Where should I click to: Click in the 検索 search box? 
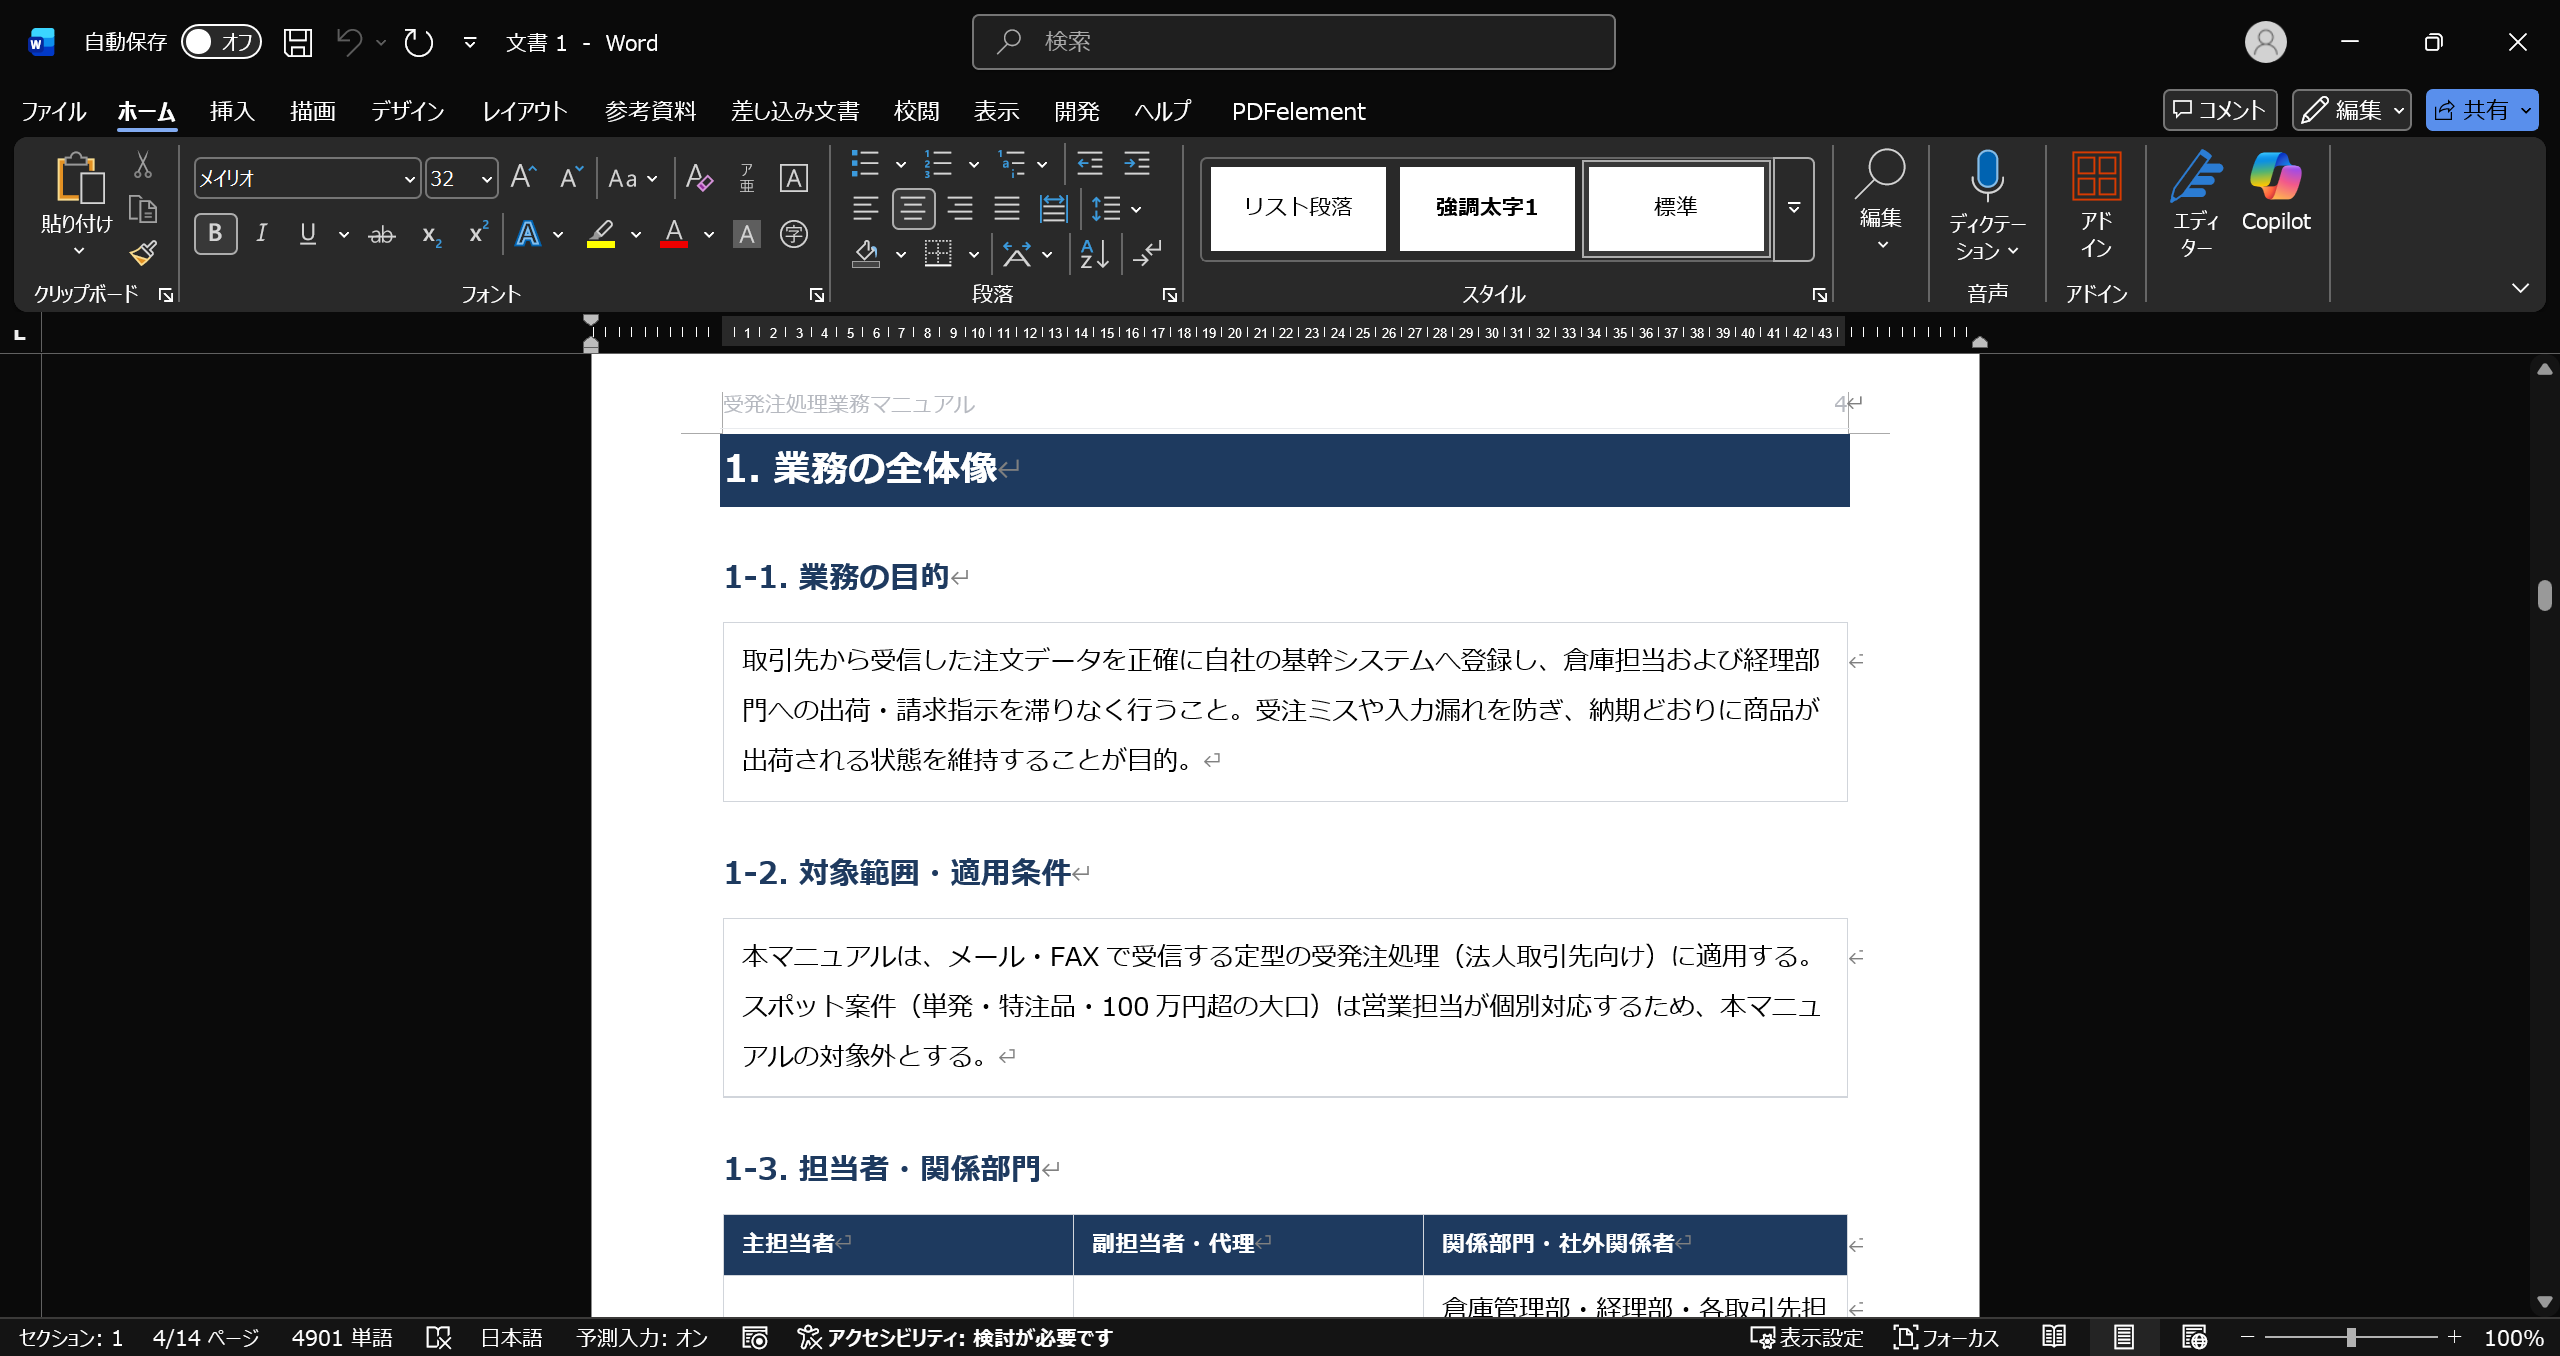pyautogui.click(x=1292, y=42)
